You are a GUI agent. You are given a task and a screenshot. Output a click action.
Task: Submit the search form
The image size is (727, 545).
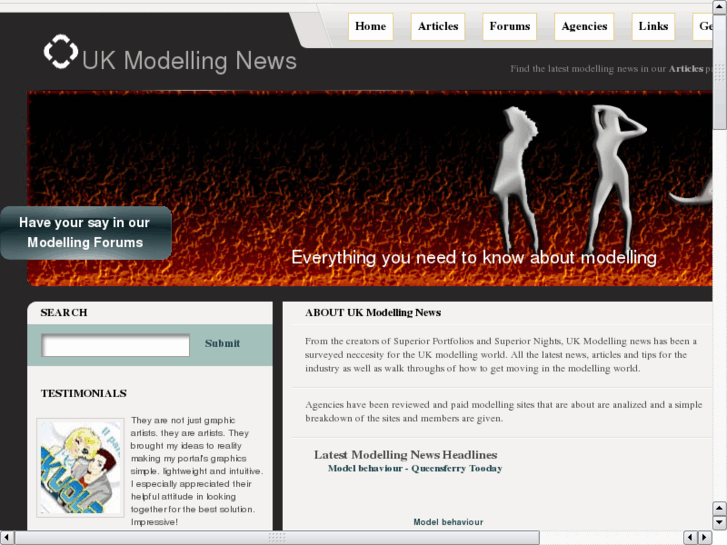point(223,344)
